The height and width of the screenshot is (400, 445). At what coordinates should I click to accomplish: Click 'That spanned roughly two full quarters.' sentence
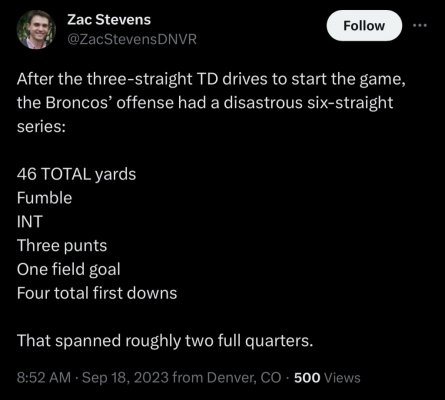(x=165, y=341)
